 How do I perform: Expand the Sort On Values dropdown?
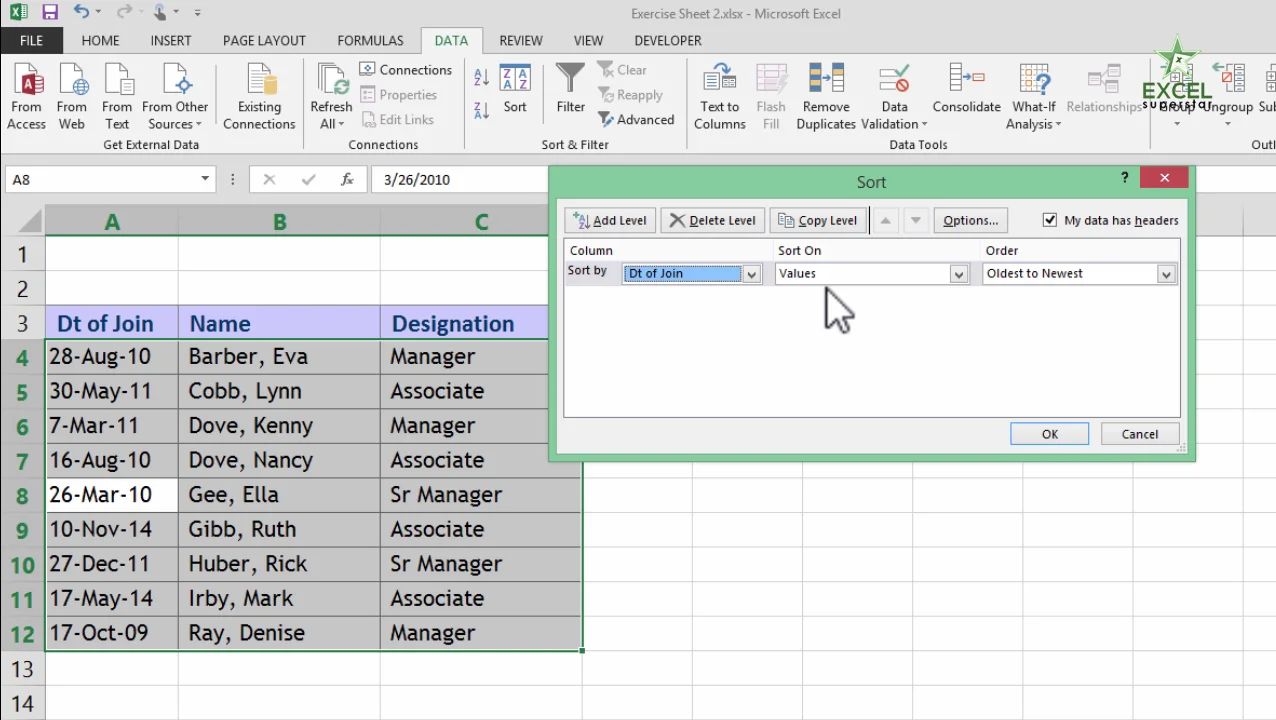pyautogui.click(x=959, y=274)
